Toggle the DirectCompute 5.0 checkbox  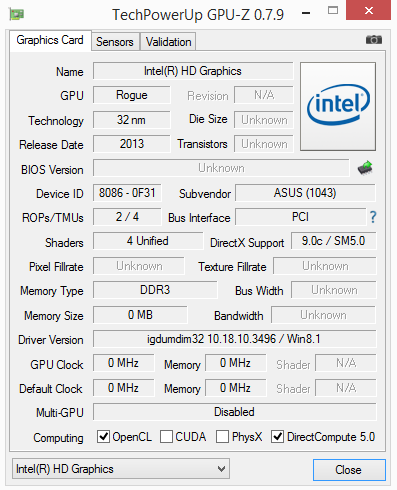pos(277,436)
